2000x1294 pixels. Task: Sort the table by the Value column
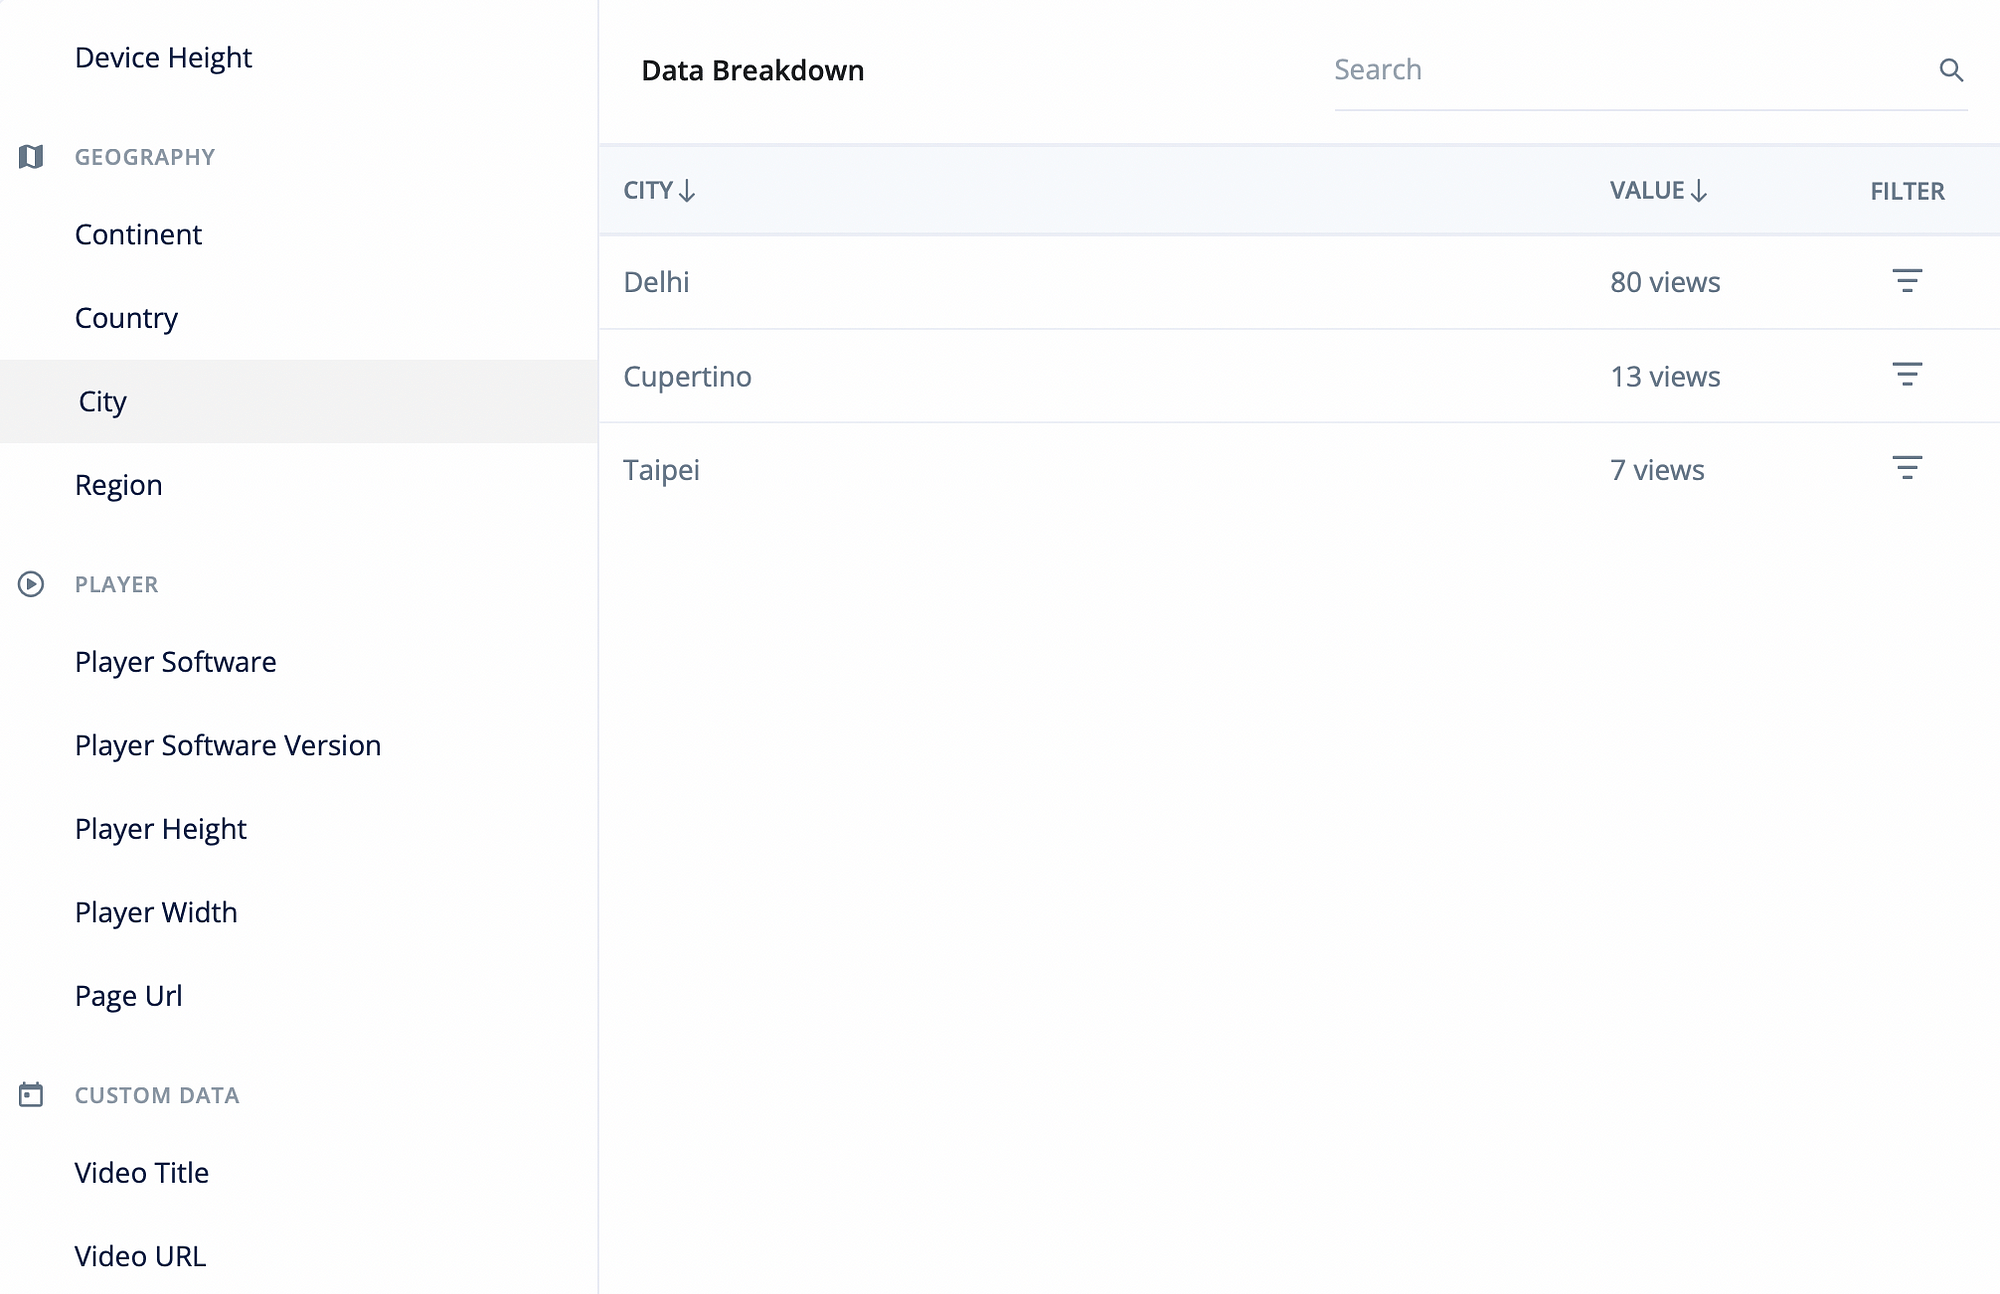1658,190
